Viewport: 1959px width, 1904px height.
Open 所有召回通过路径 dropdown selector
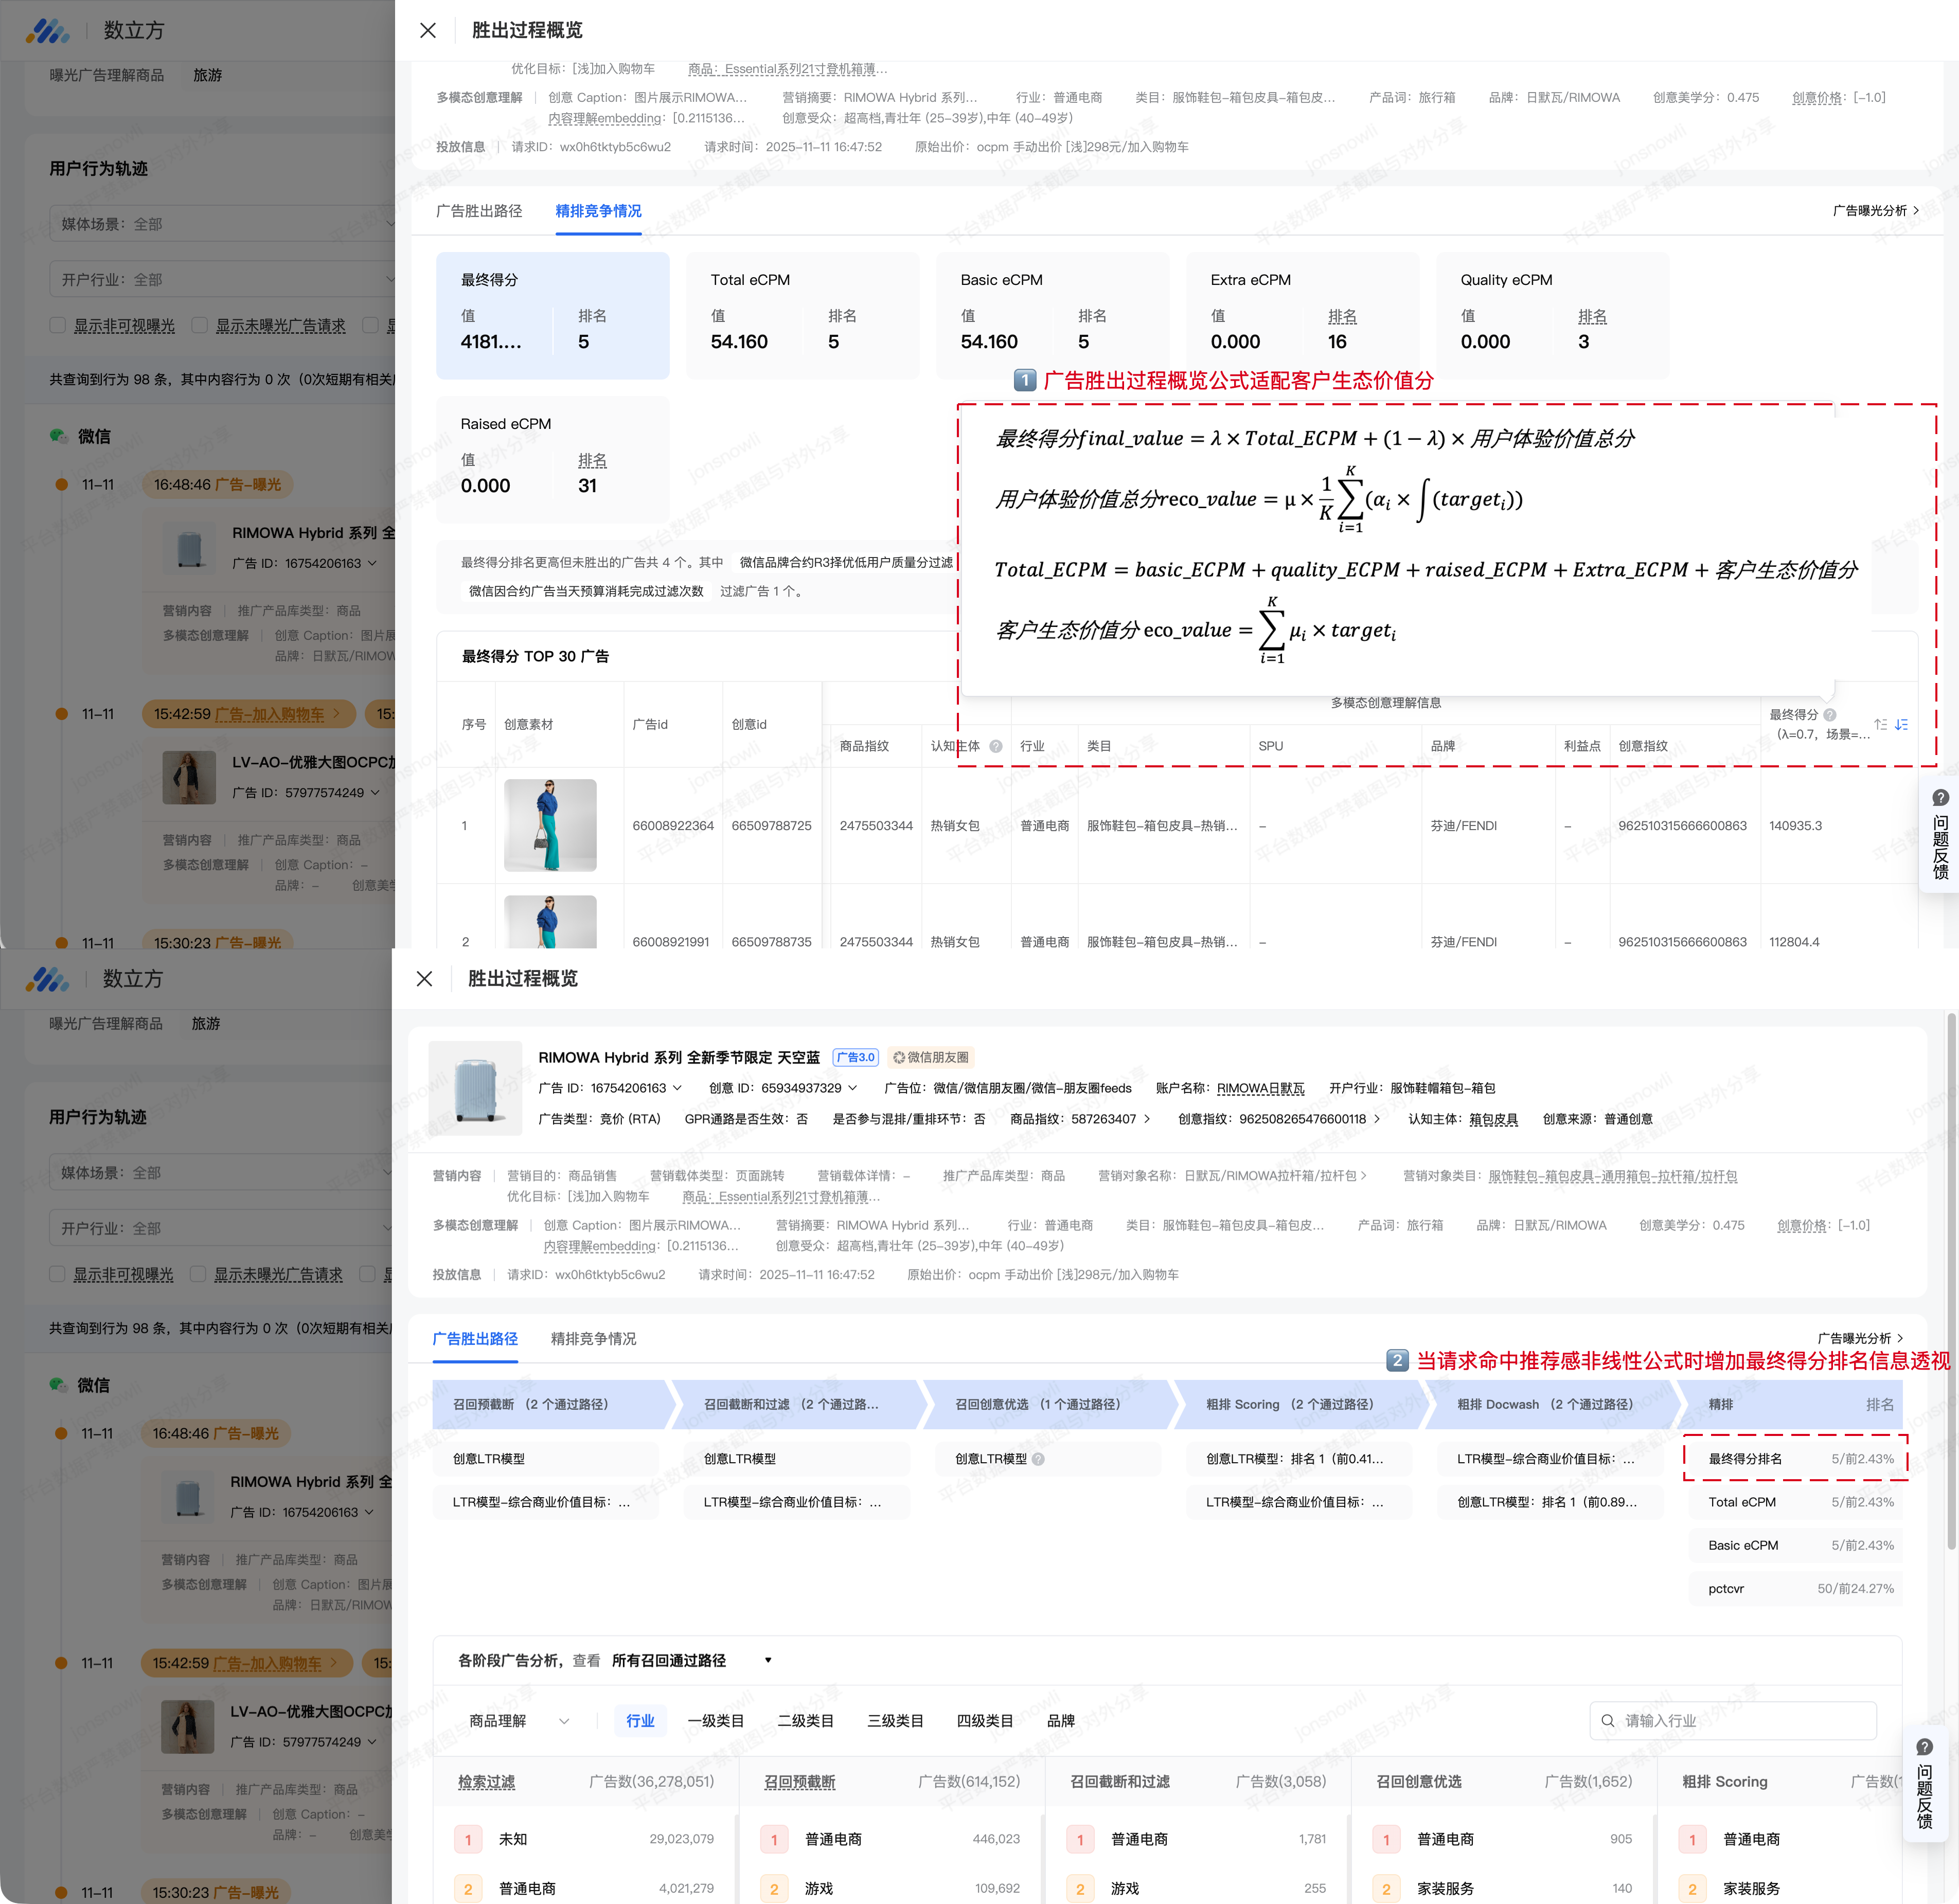click(x=691, y=1660)
